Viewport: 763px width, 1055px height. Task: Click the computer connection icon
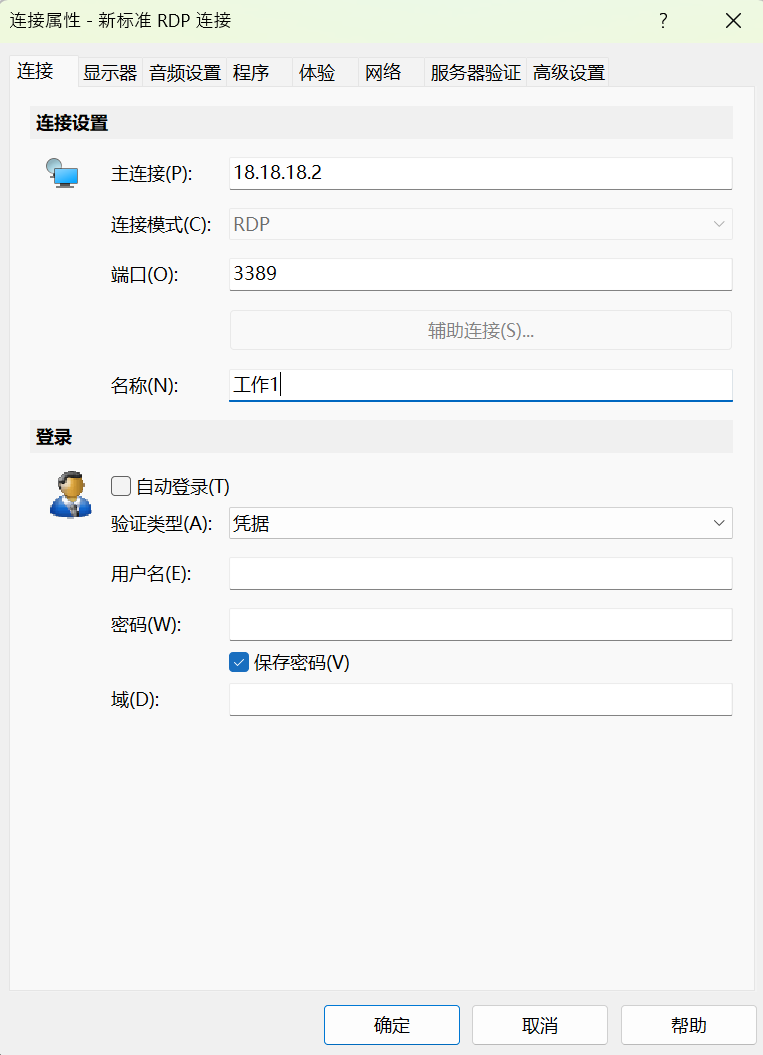pyautogui.click(x=62, y=173)
